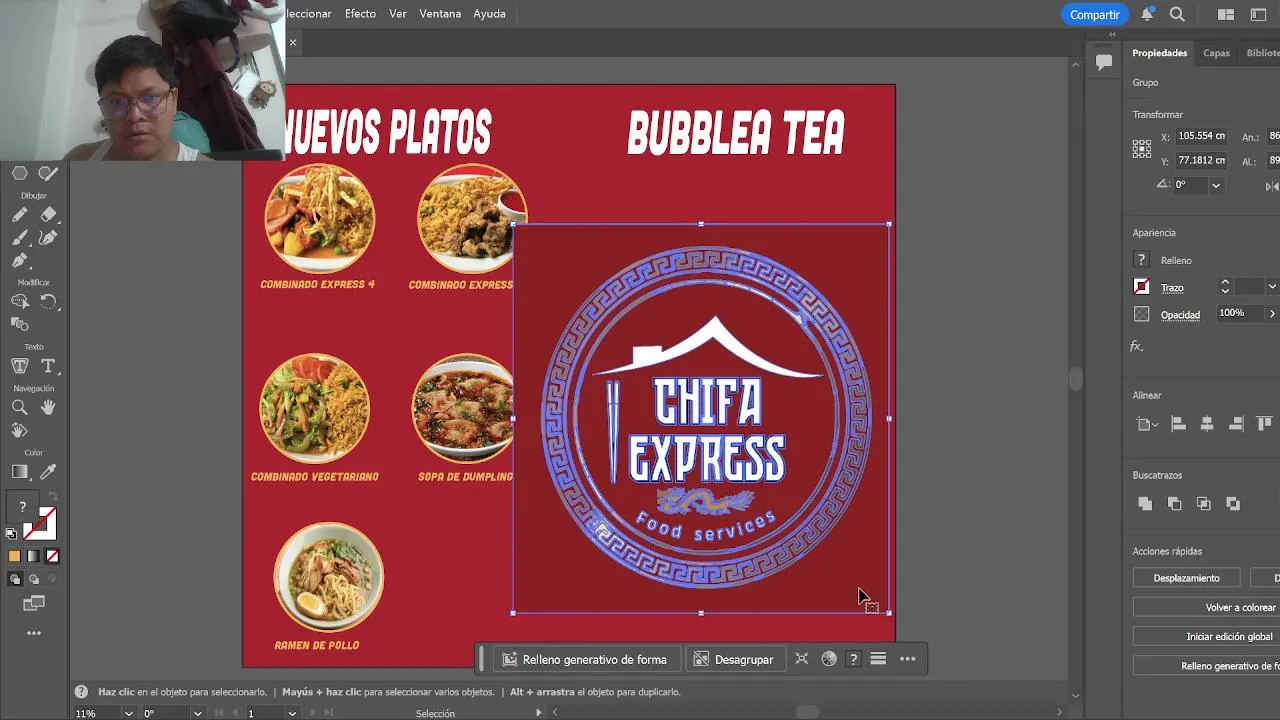The width and height of the screenshot is (1280, 720).
Task: Click the fx effects icon
Action: (1136, 346)
